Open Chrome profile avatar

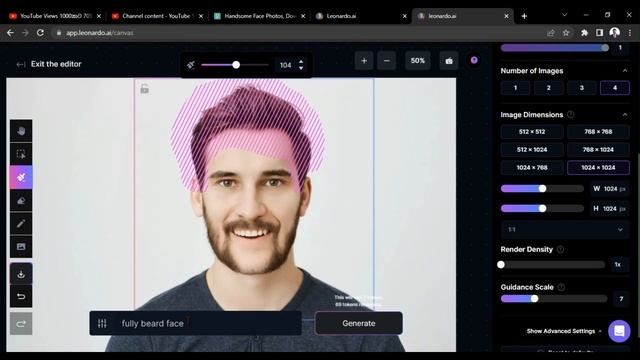[x=615, y=33]
